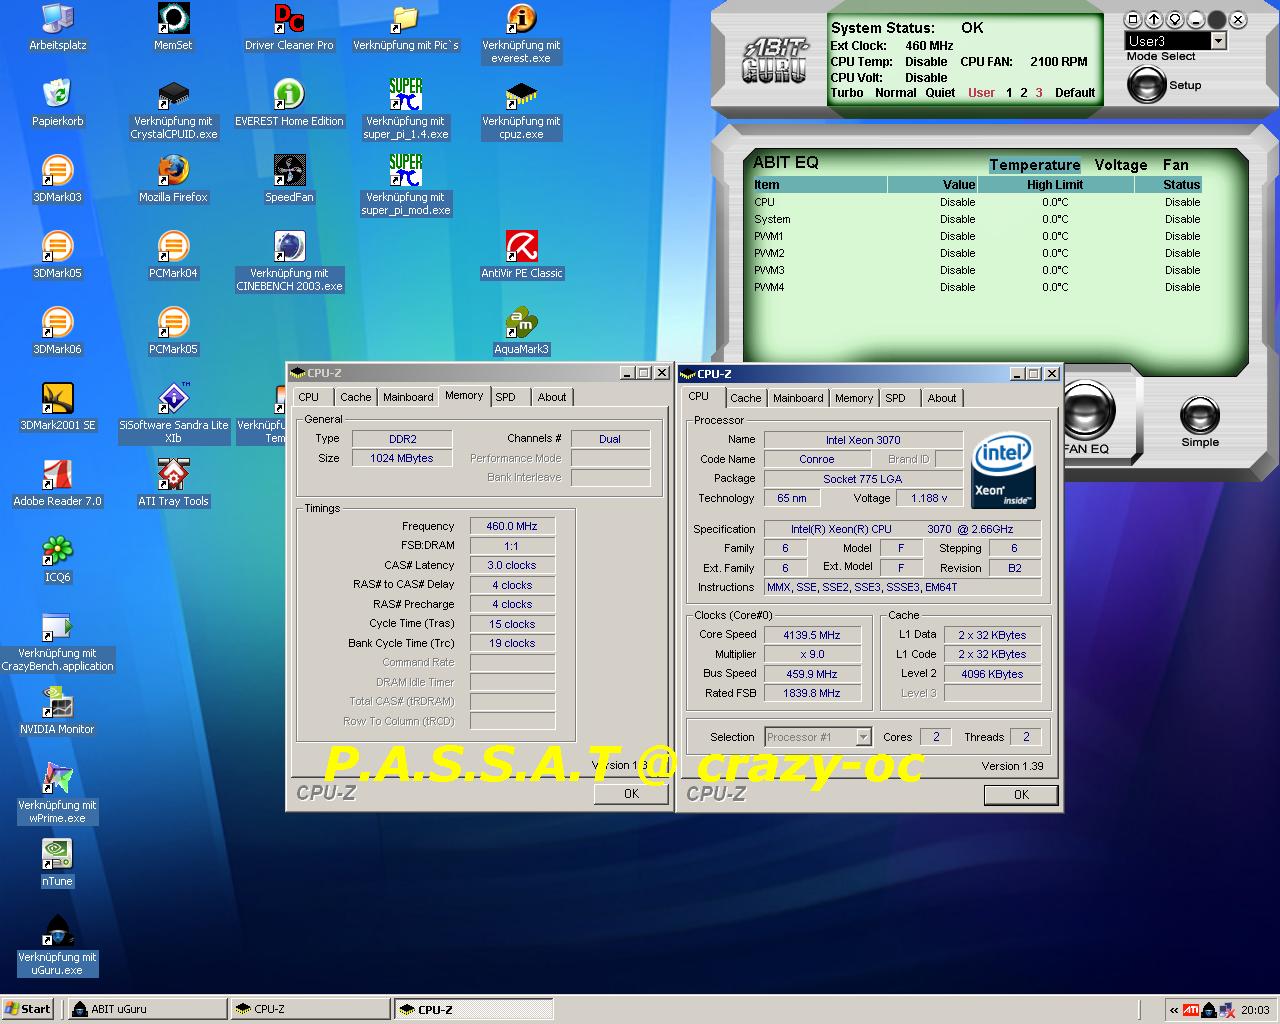This screenshot has height=1024, width=1280.
Task: Open the 3DMark2001 SE desktop icon
Action: tap(57, 407)
